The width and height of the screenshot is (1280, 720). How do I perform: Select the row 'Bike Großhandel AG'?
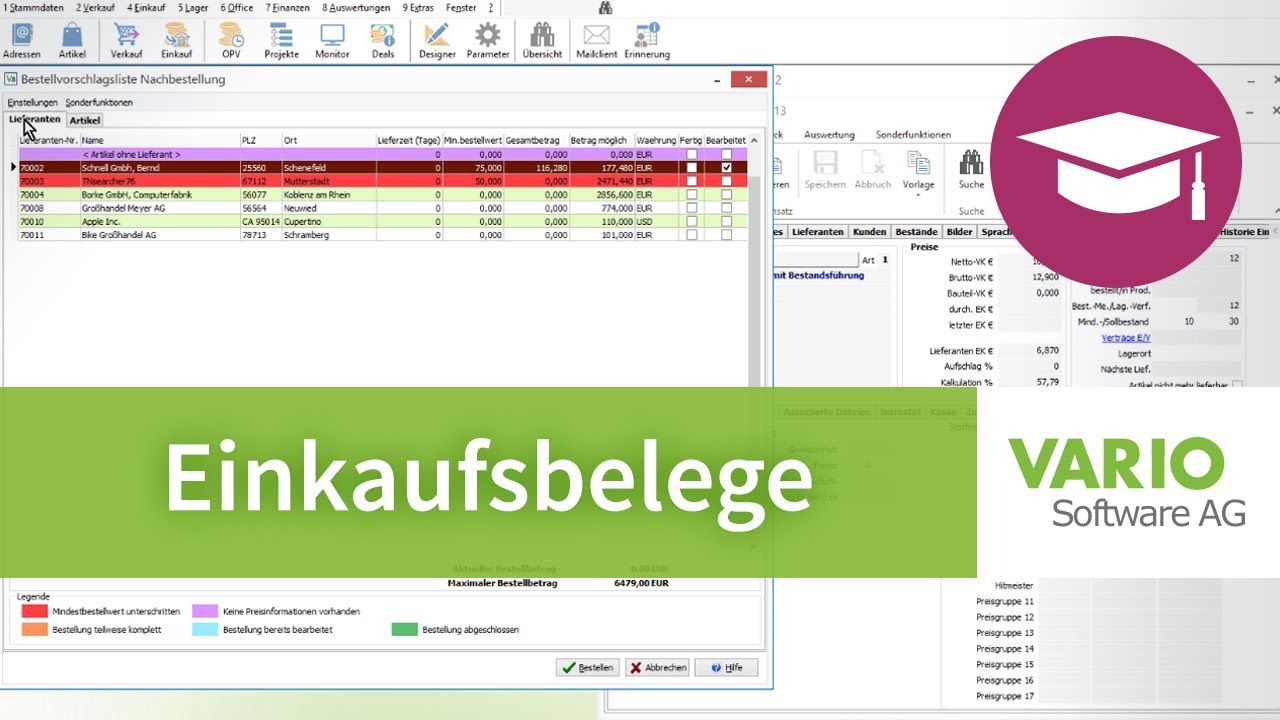click(383, 235)
